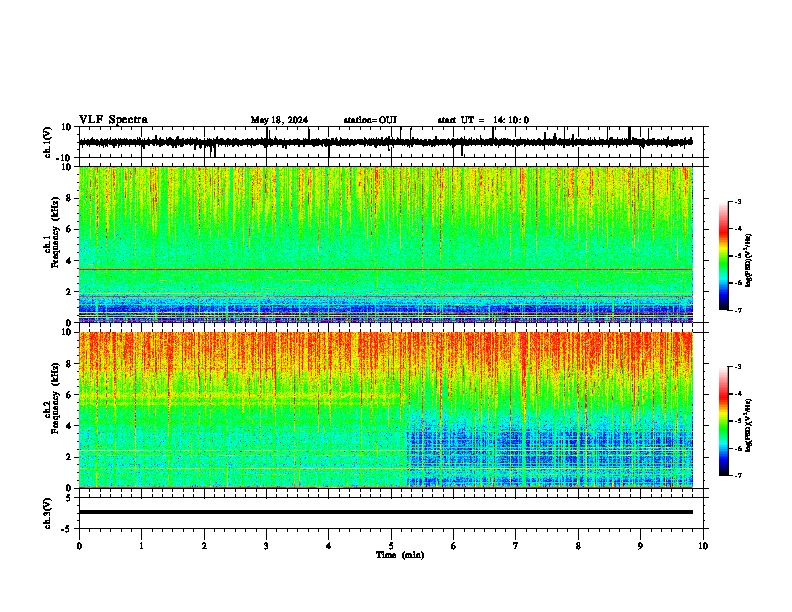The height and width of the screenshot is (612, 792).
Task: Click the "1" tick label on the time axis
Action: pos(141,546)
